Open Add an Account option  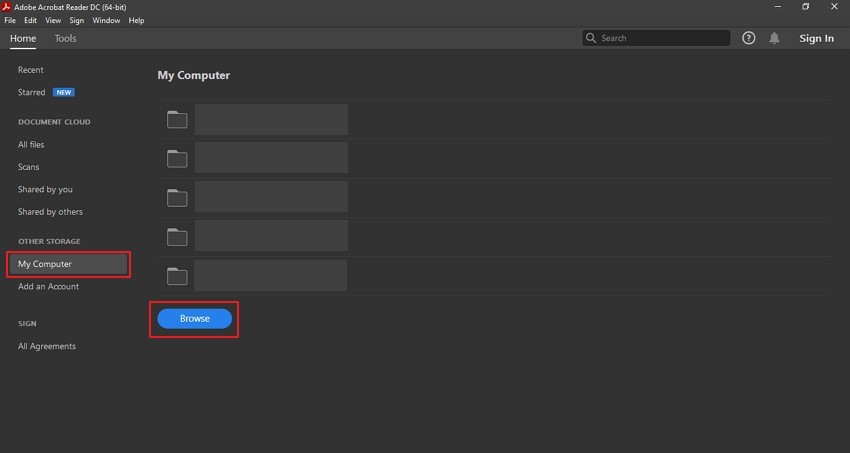48,287
